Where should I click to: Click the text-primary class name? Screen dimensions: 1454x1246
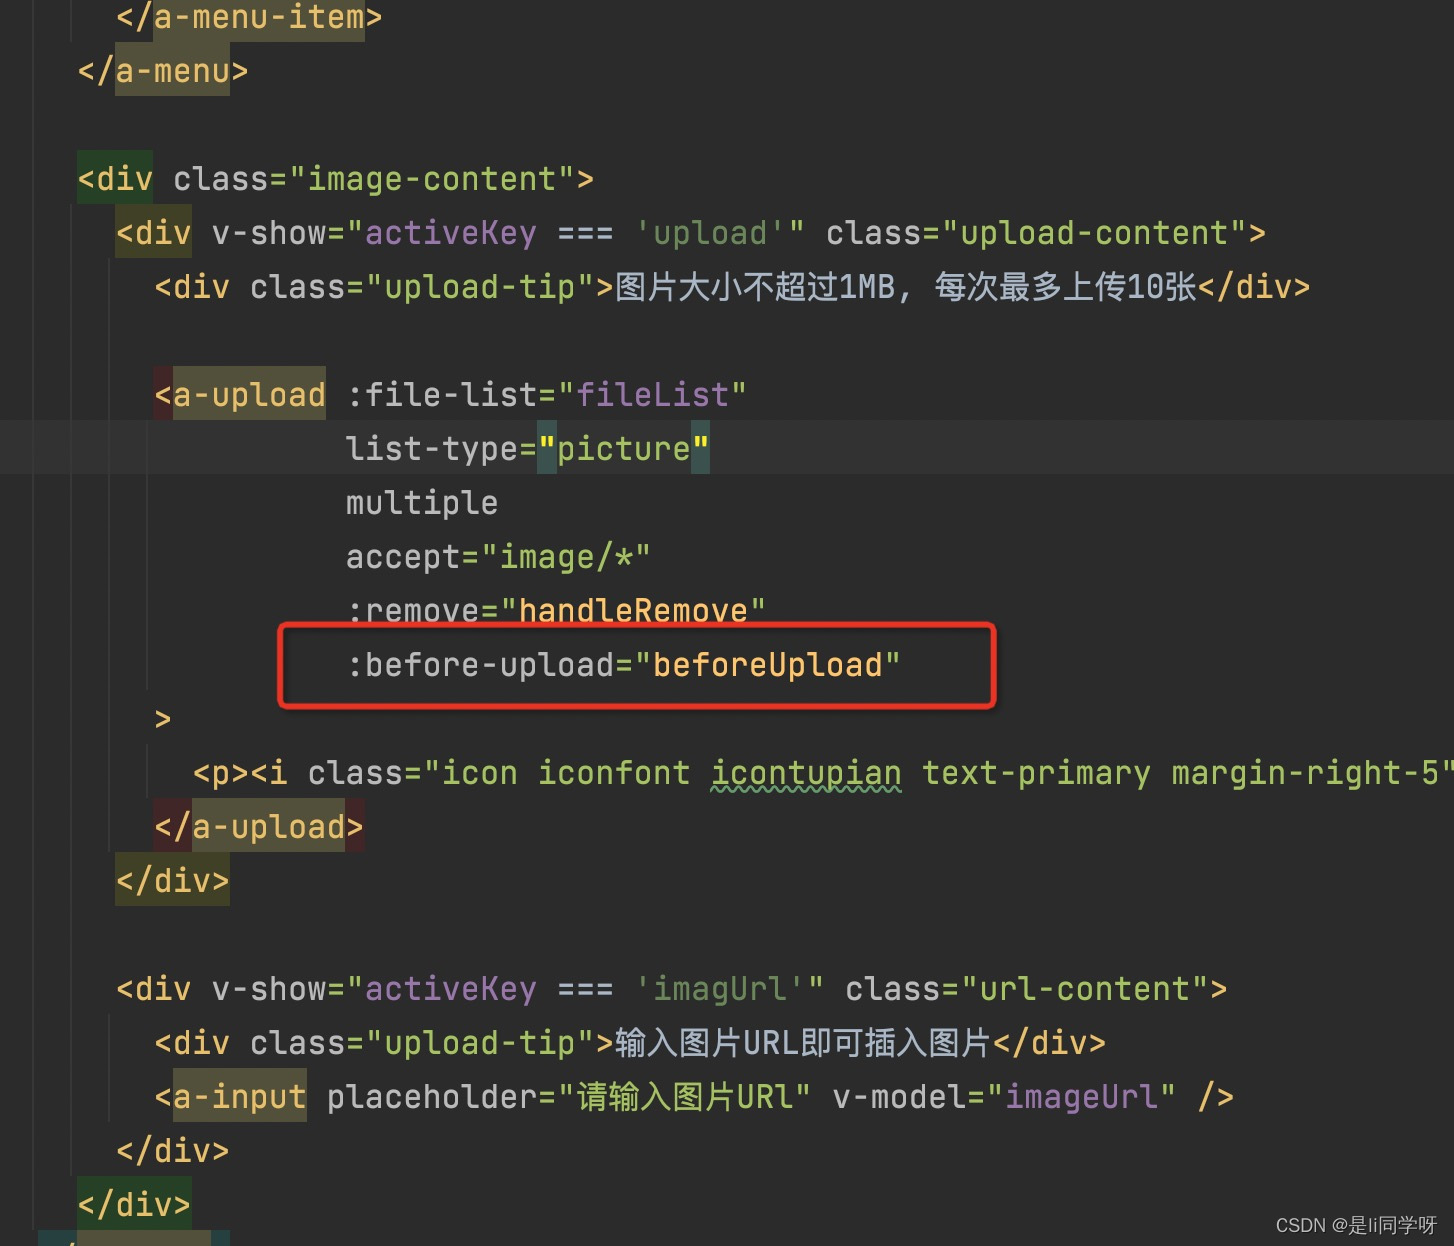(1035, 773)
